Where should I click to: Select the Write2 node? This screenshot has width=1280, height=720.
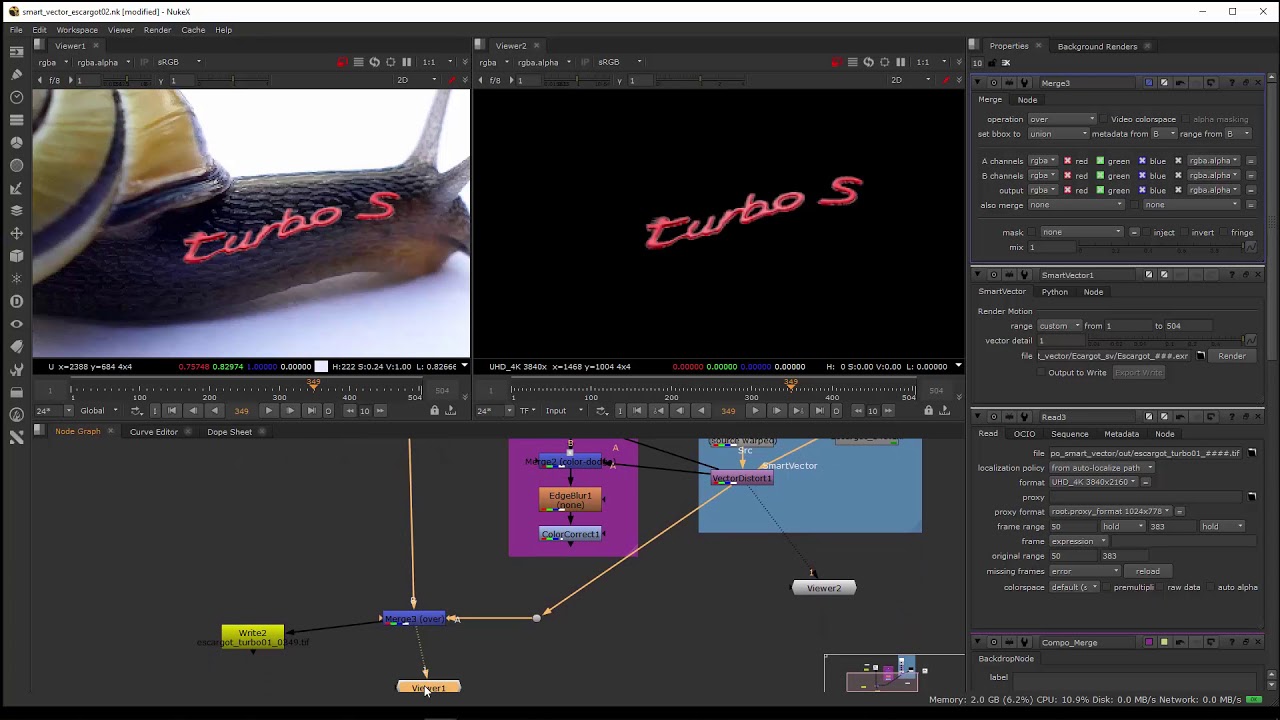[x=253, y=637]
